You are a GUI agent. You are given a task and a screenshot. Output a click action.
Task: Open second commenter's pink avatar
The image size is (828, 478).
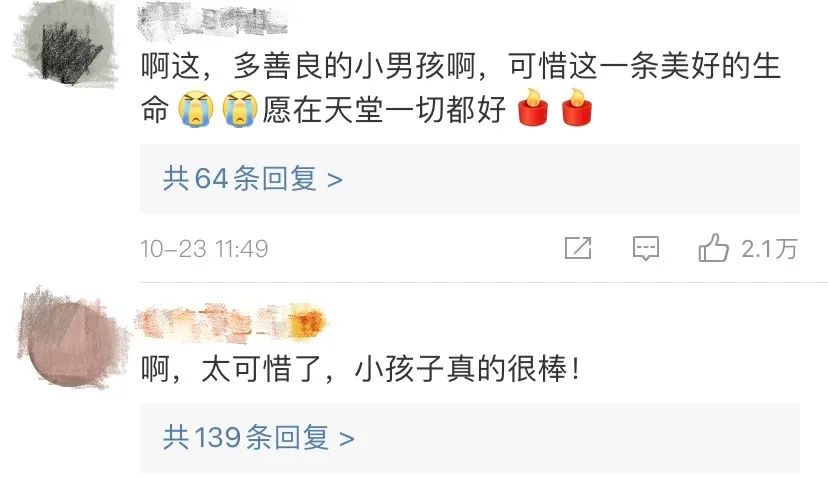tap(71, 337)
